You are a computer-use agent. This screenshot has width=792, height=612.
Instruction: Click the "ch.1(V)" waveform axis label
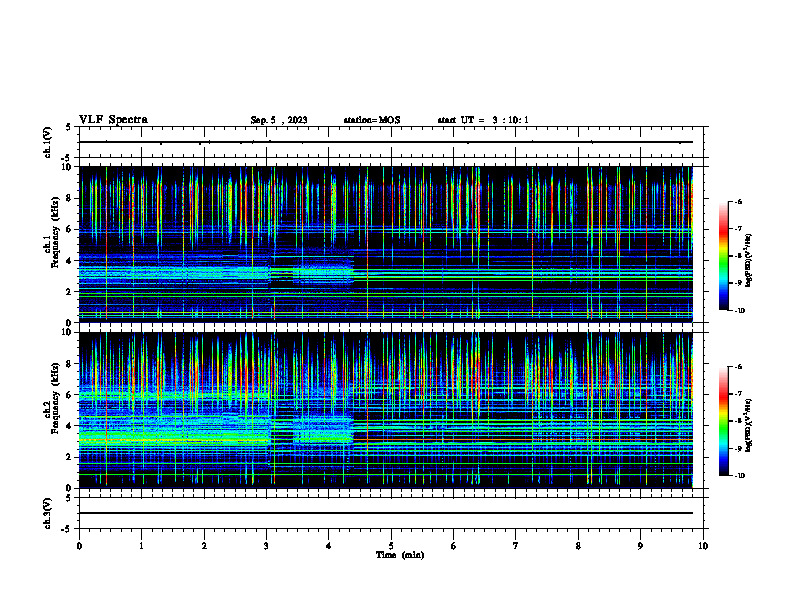click(x=48, y=142)
